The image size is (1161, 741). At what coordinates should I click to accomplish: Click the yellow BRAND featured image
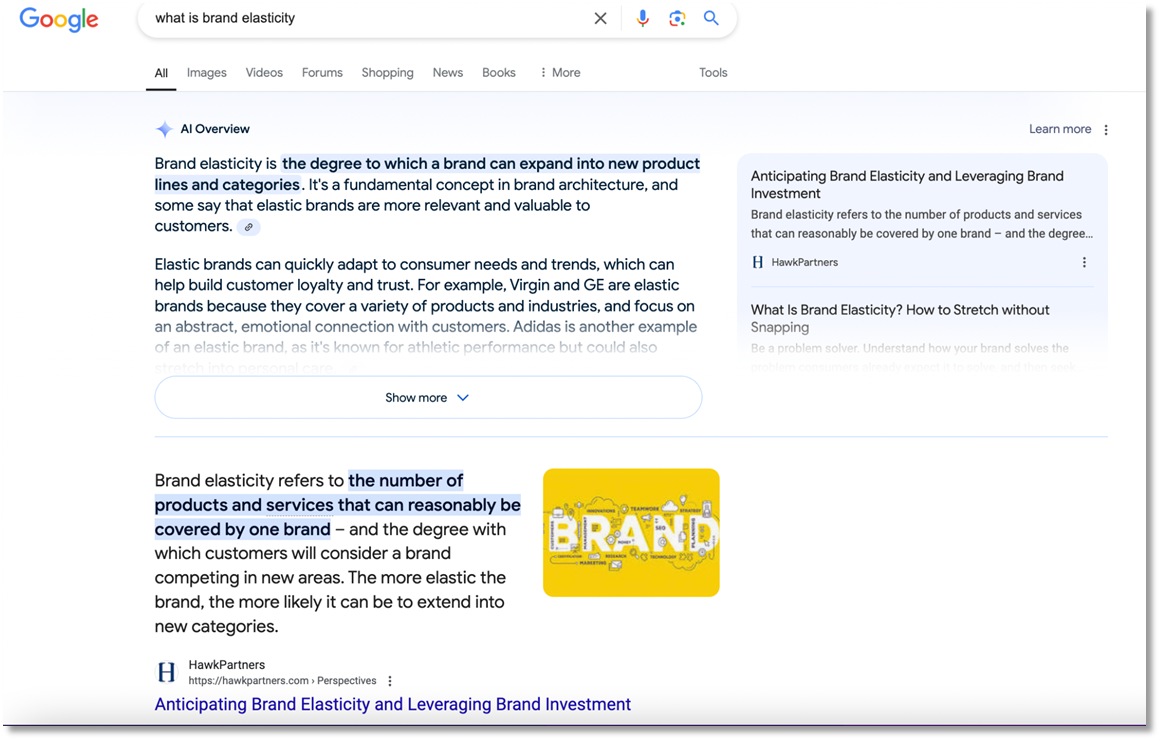pos(631,532)
